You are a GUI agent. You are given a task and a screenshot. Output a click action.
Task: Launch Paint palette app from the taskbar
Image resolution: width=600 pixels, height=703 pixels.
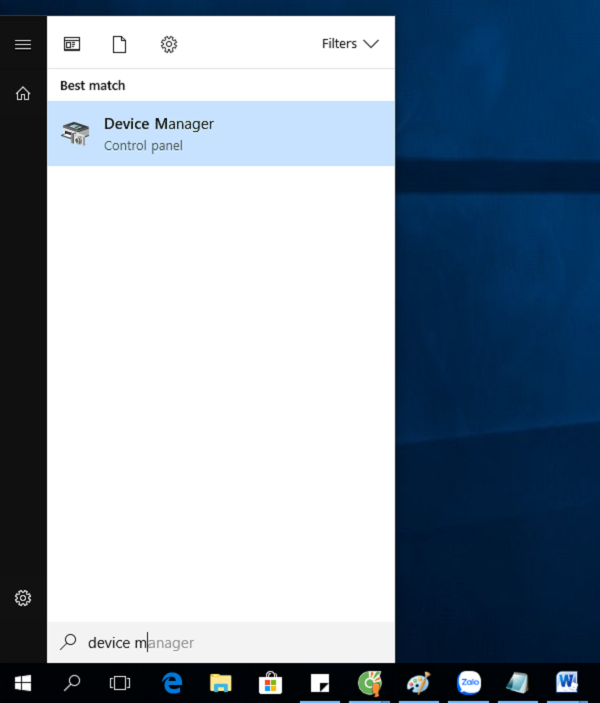(418, 683)
